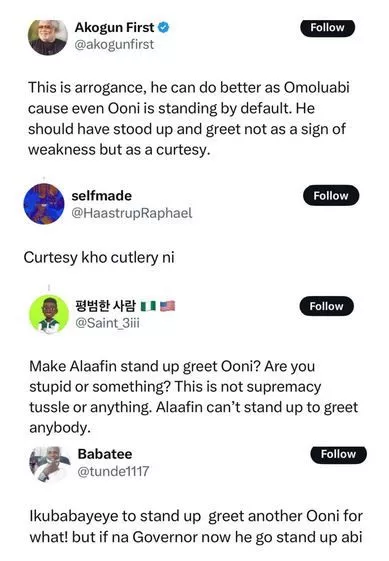Open the @Saint_3iii handle link
This screenshot has height=561, width=389.
[x=107, y=323]
